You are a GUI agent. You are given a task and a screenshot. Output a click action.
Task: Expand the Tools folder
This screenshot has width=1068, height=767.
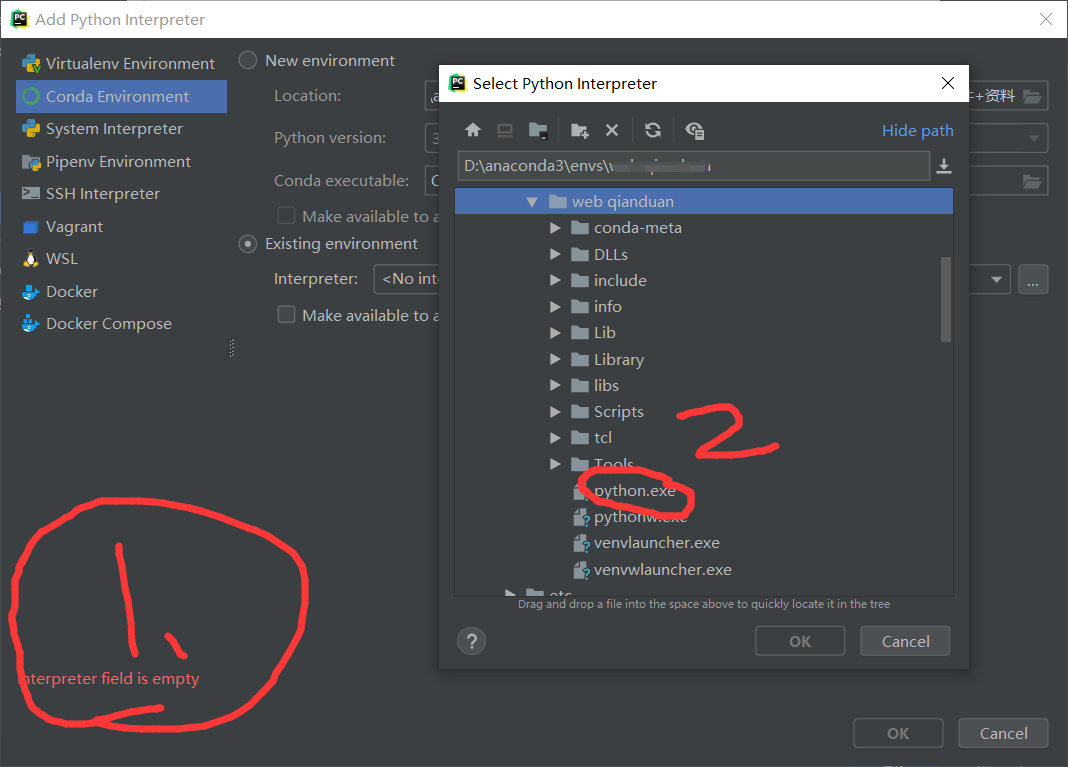555,464
